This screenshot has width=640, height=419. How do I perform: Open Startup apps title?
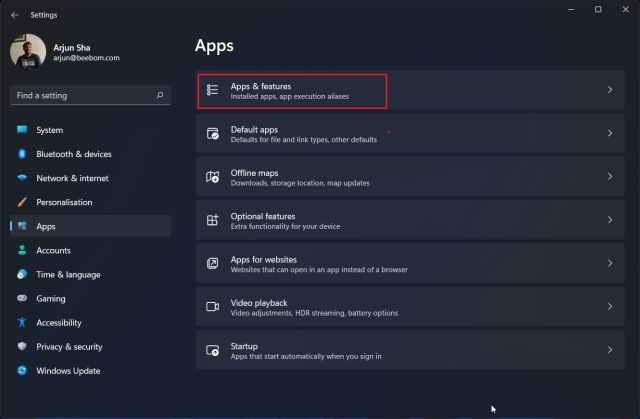[x=244, y=346]
